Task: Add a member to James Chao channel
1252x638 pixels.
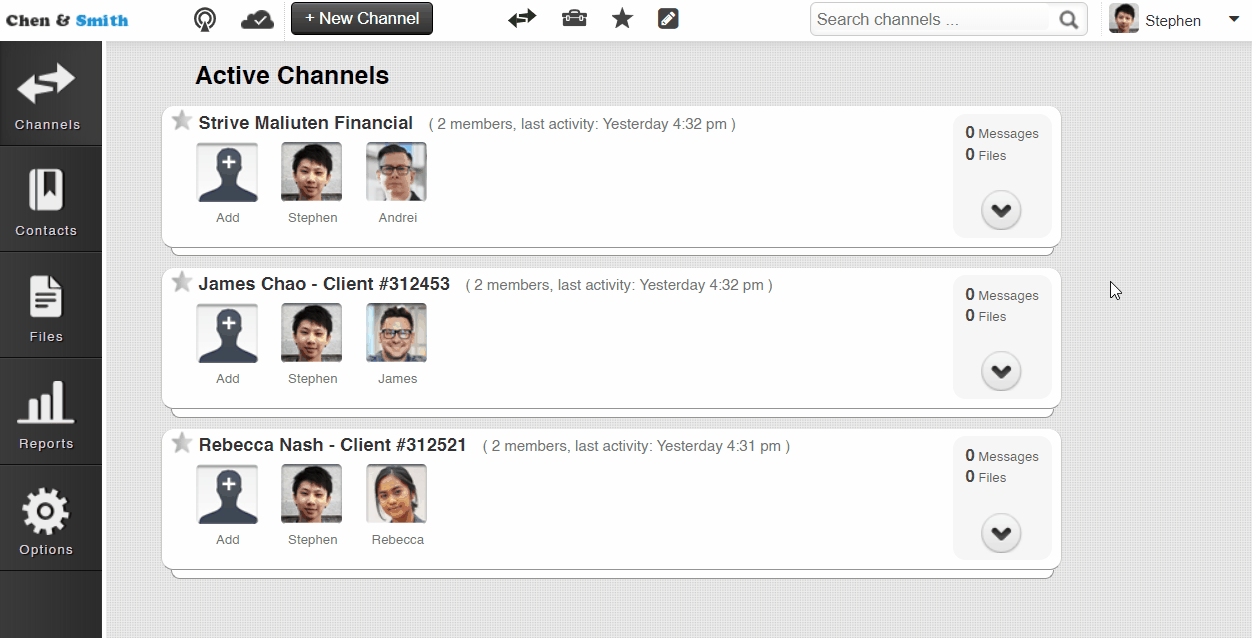Action: tap(227, 333)
